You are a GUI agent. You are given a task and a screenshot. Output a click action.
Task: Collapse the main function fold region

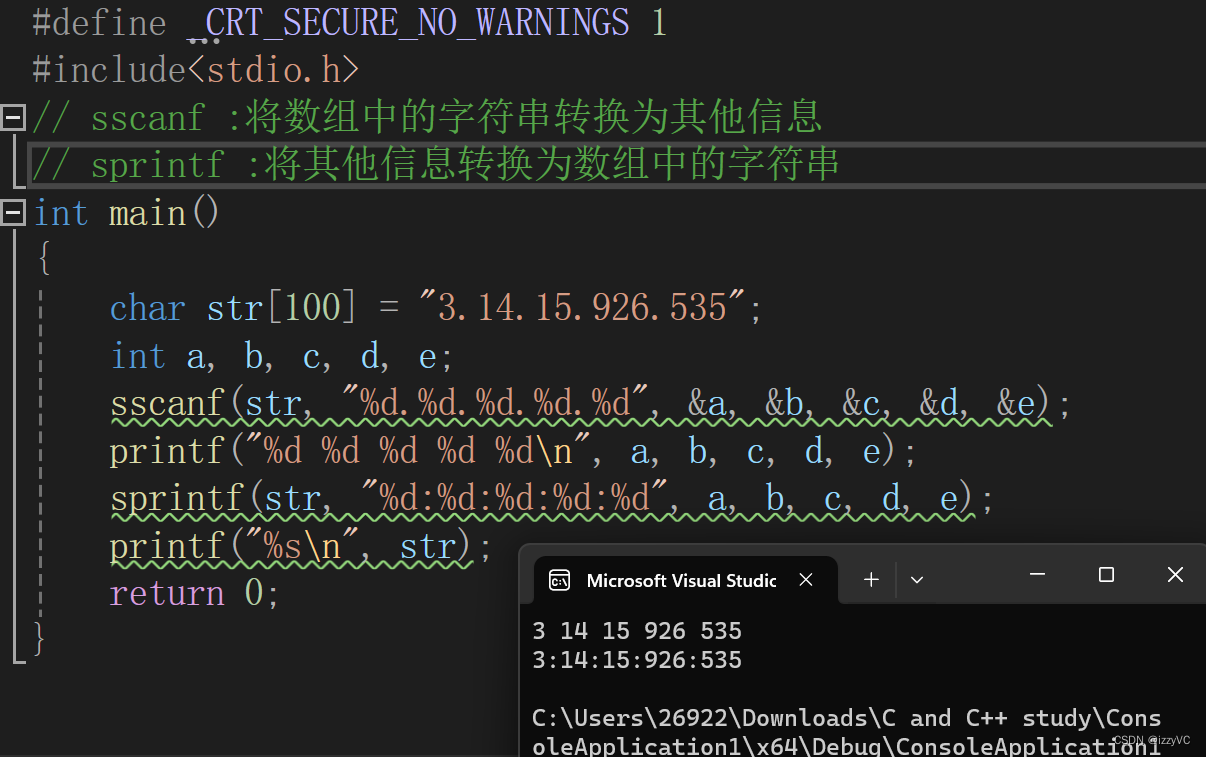click(x=13, y=212)
